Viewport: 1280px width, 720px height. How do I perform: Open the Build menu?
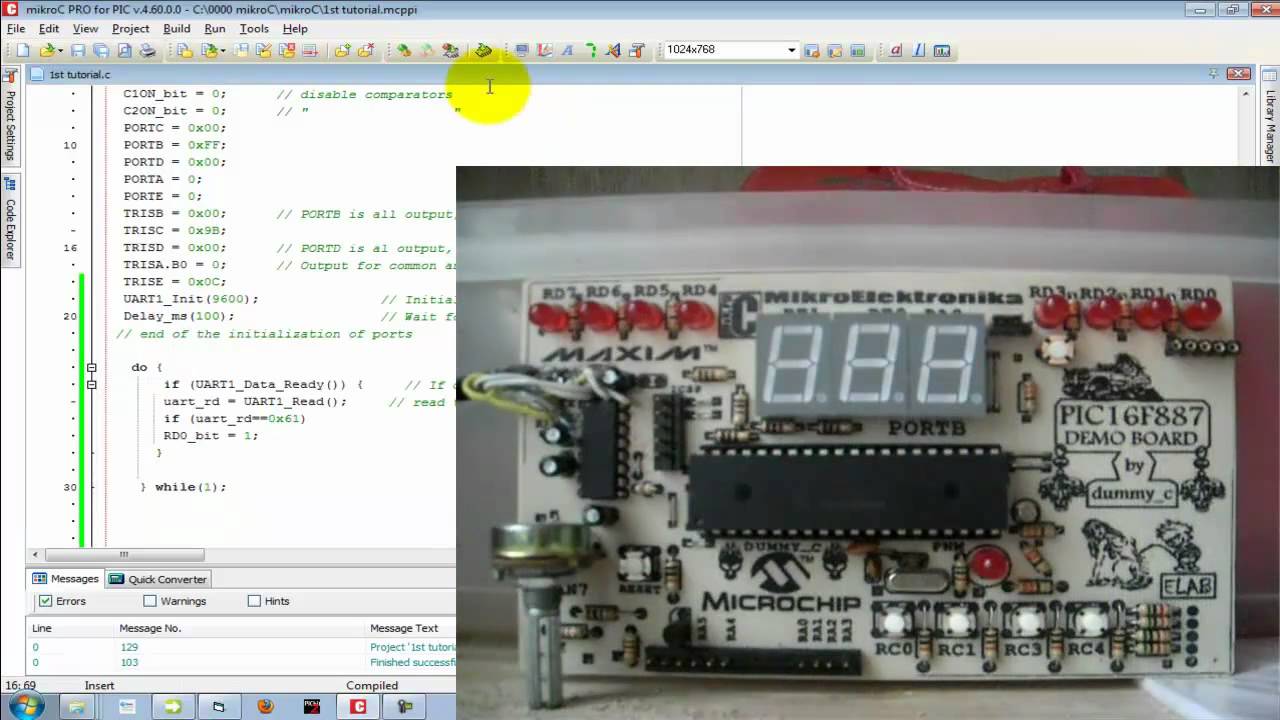(x=177, y=29)
